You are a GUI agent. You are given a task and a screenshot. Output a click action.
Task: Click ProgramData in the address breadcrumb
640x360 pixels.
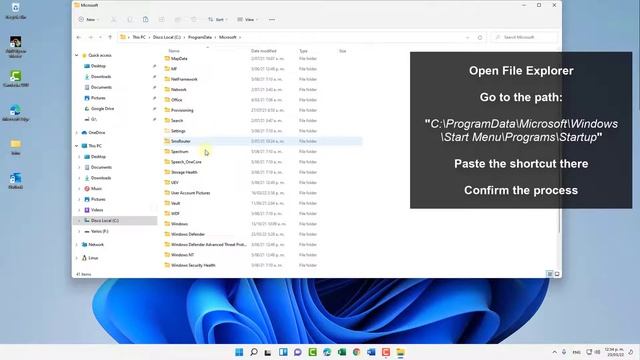coord(200,37)
